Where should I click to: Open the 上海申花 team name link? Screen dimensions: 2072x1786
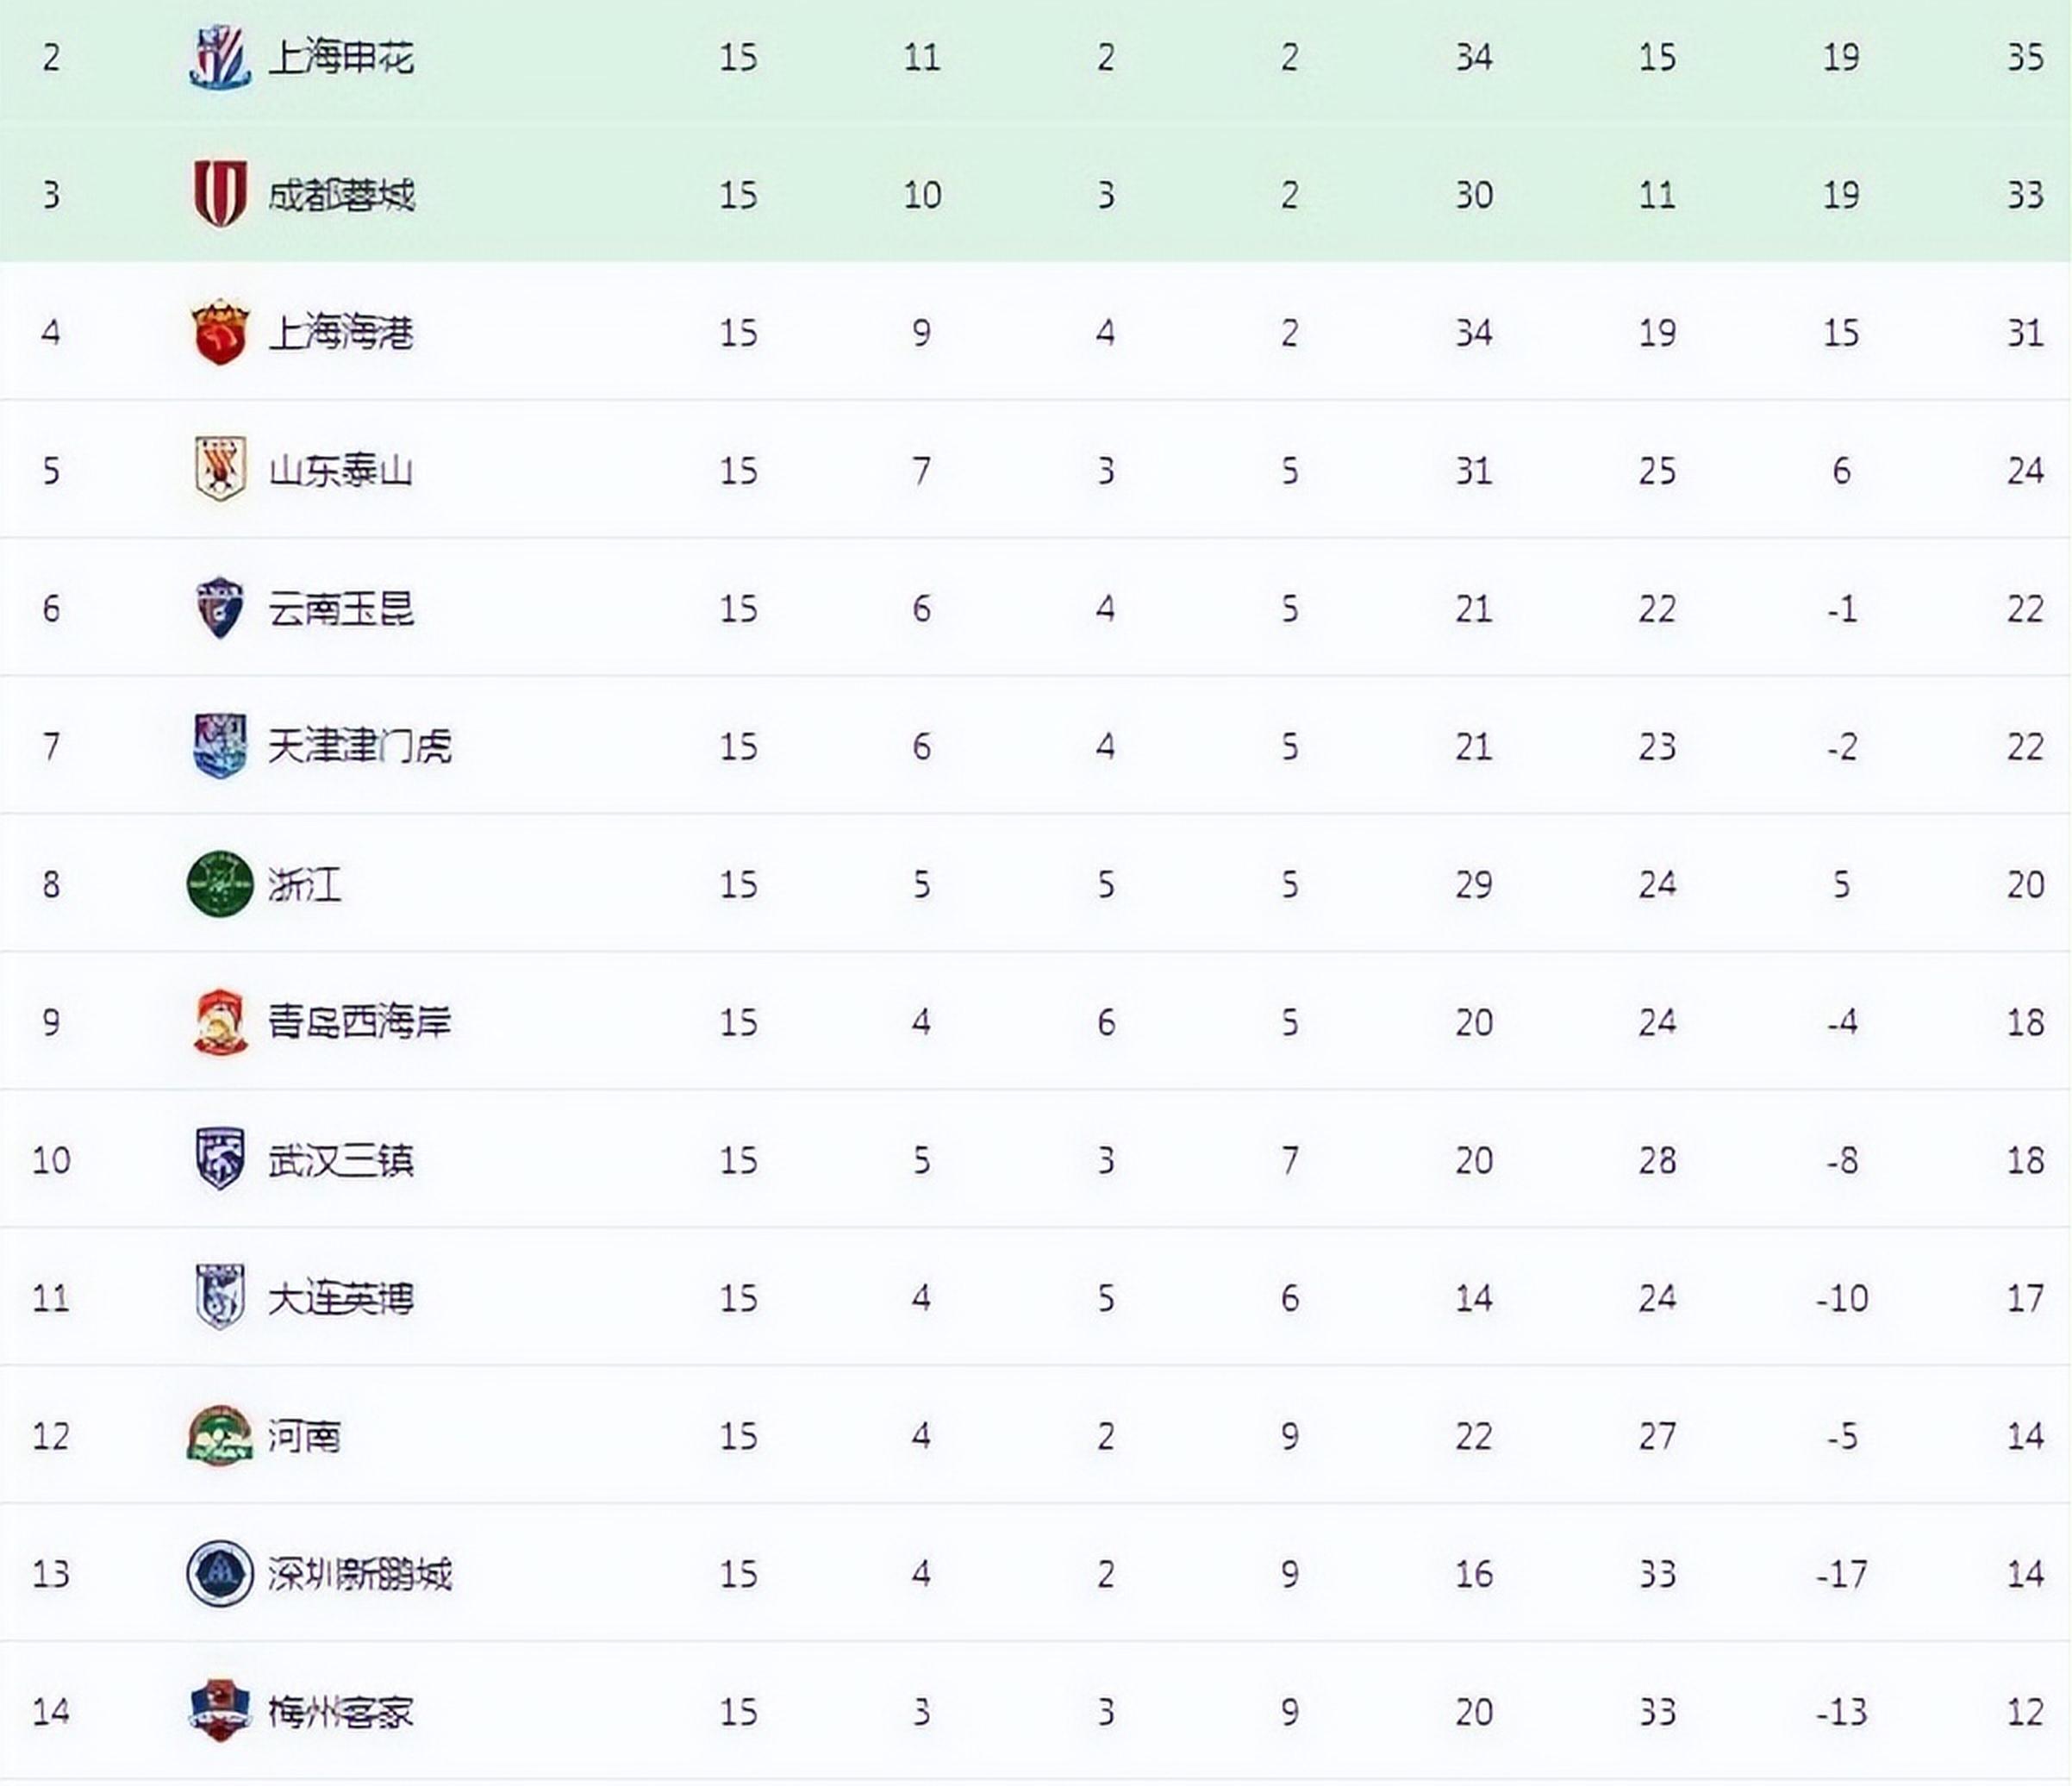pos(341,57)
